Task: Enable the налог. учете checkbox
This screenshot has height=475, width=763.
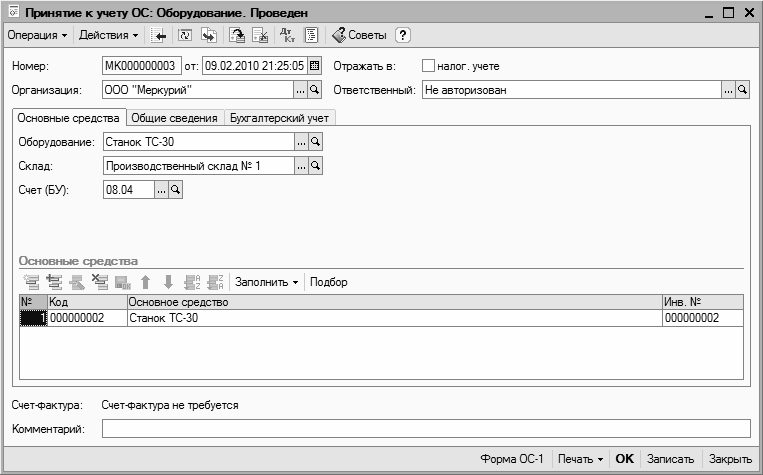Action: click(x=429, y=66)
